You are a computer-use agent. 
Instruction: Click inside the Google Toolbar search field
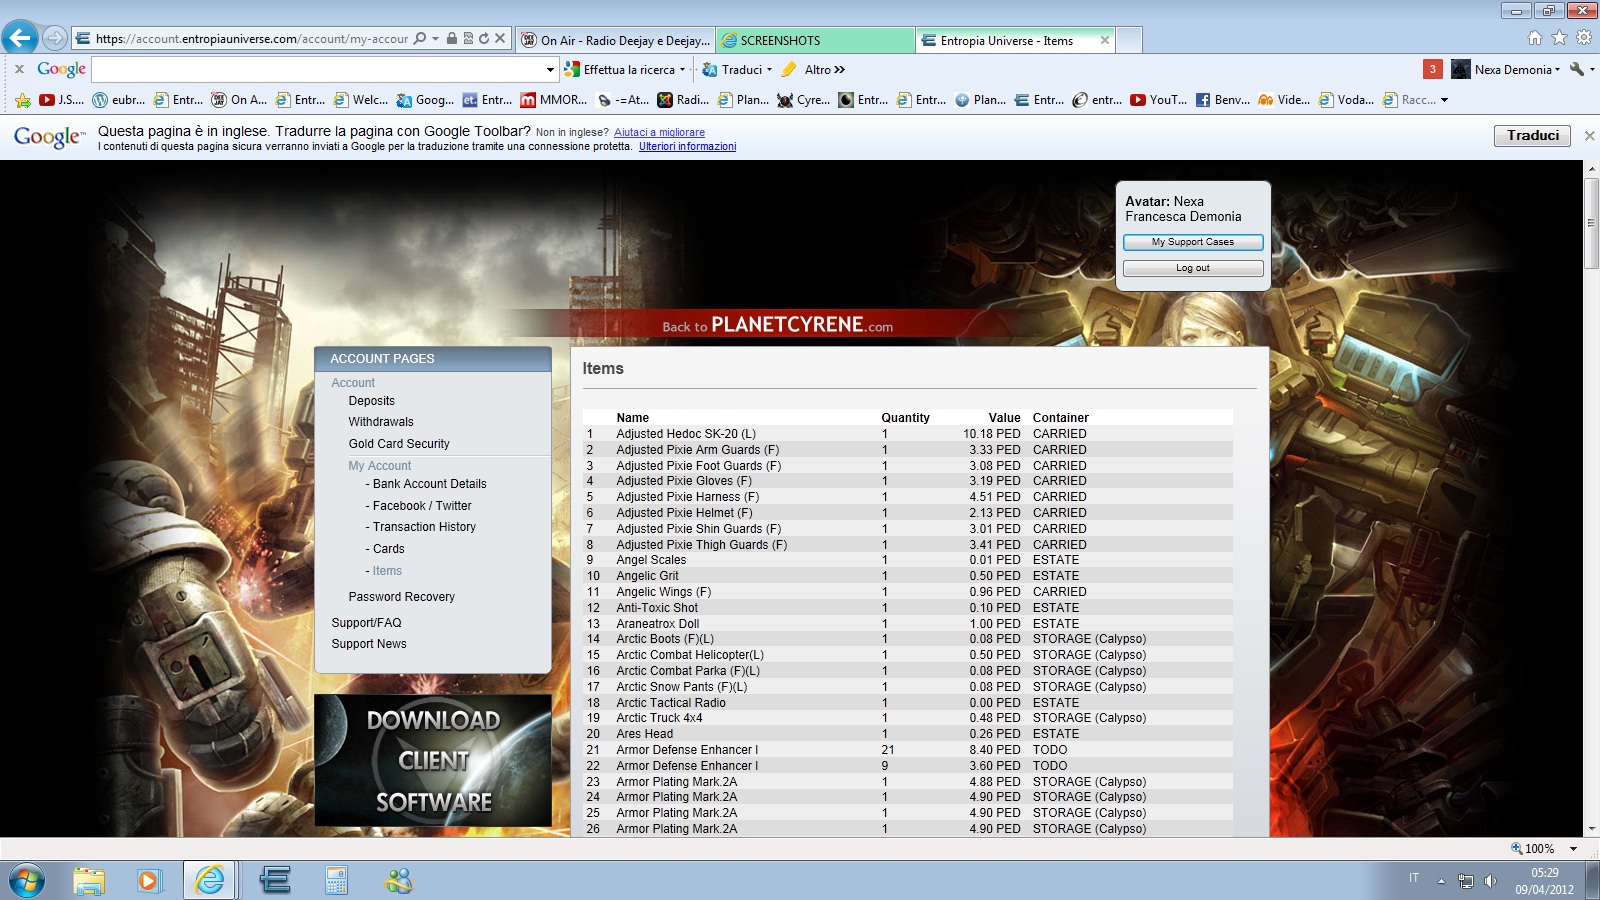coord(318,69)
